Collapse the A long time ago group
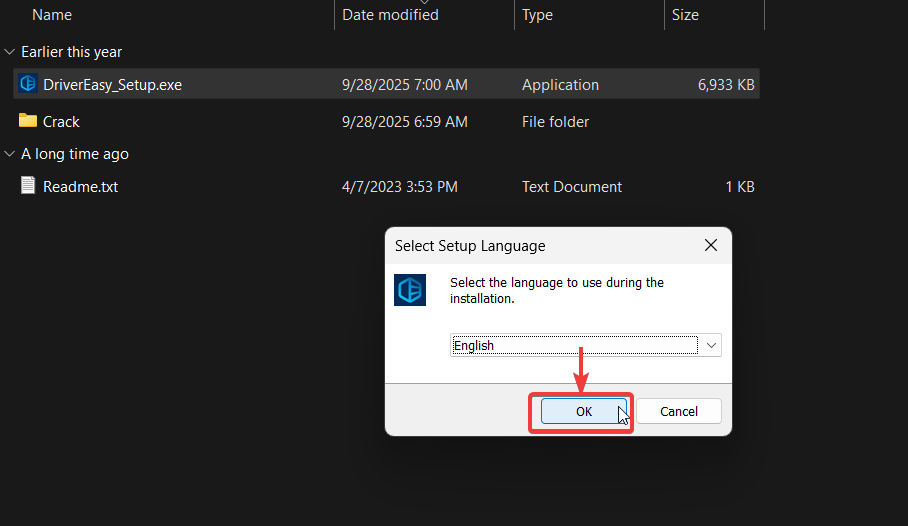This screenshot has width=908, height=526. click(9, 154)
